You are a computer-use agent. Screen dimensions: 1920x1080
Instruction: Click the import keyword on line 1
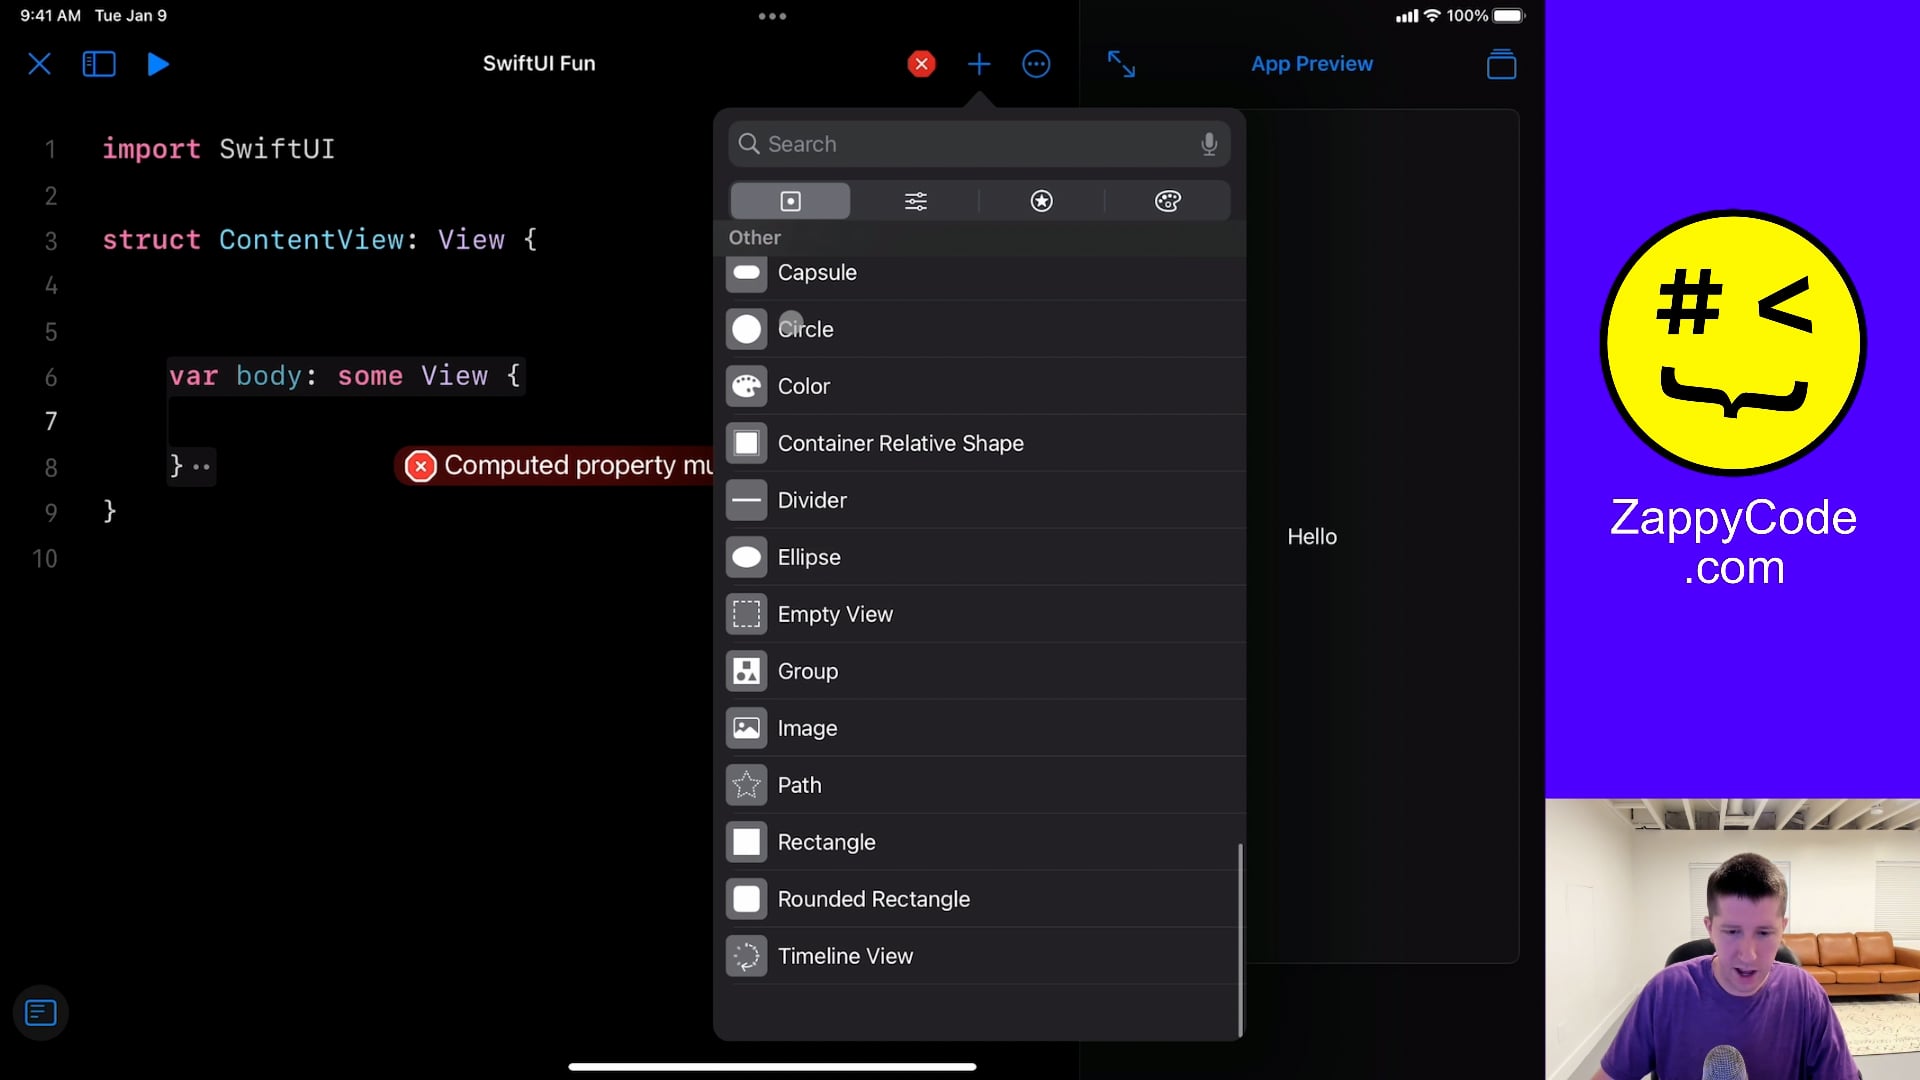point(151,149)
